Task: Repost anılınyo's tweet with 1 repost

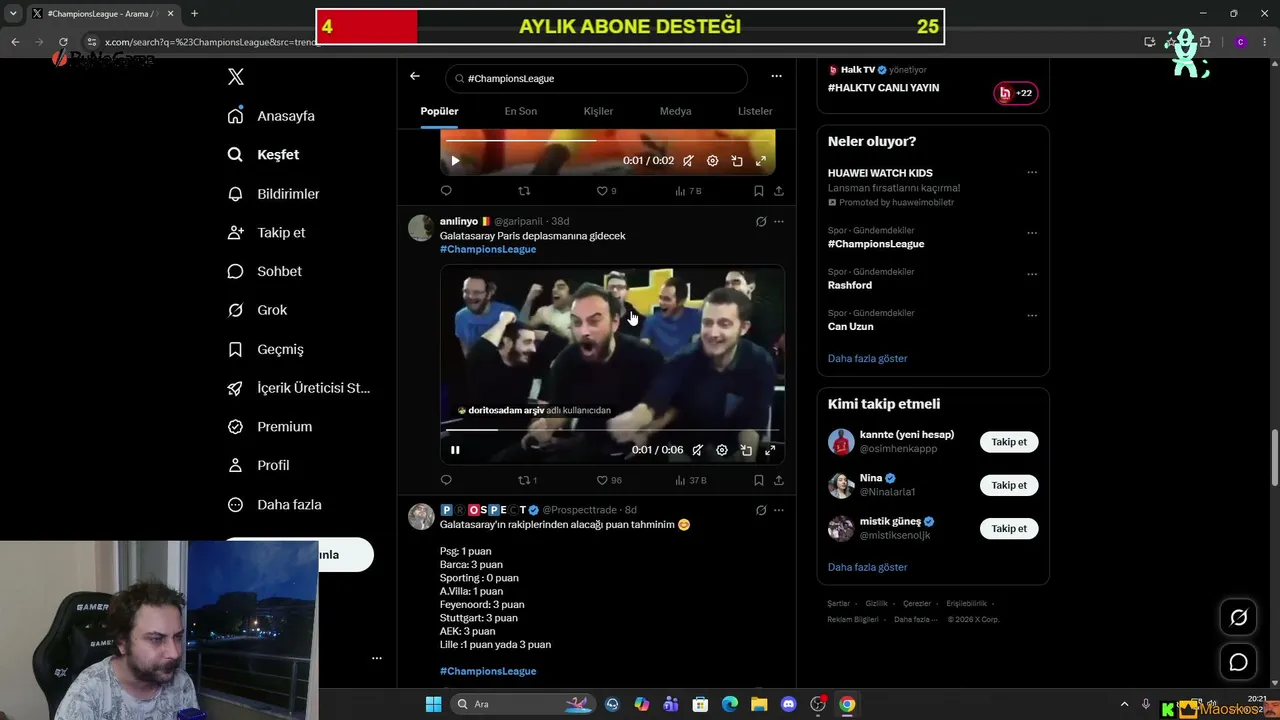Action: 527,480
